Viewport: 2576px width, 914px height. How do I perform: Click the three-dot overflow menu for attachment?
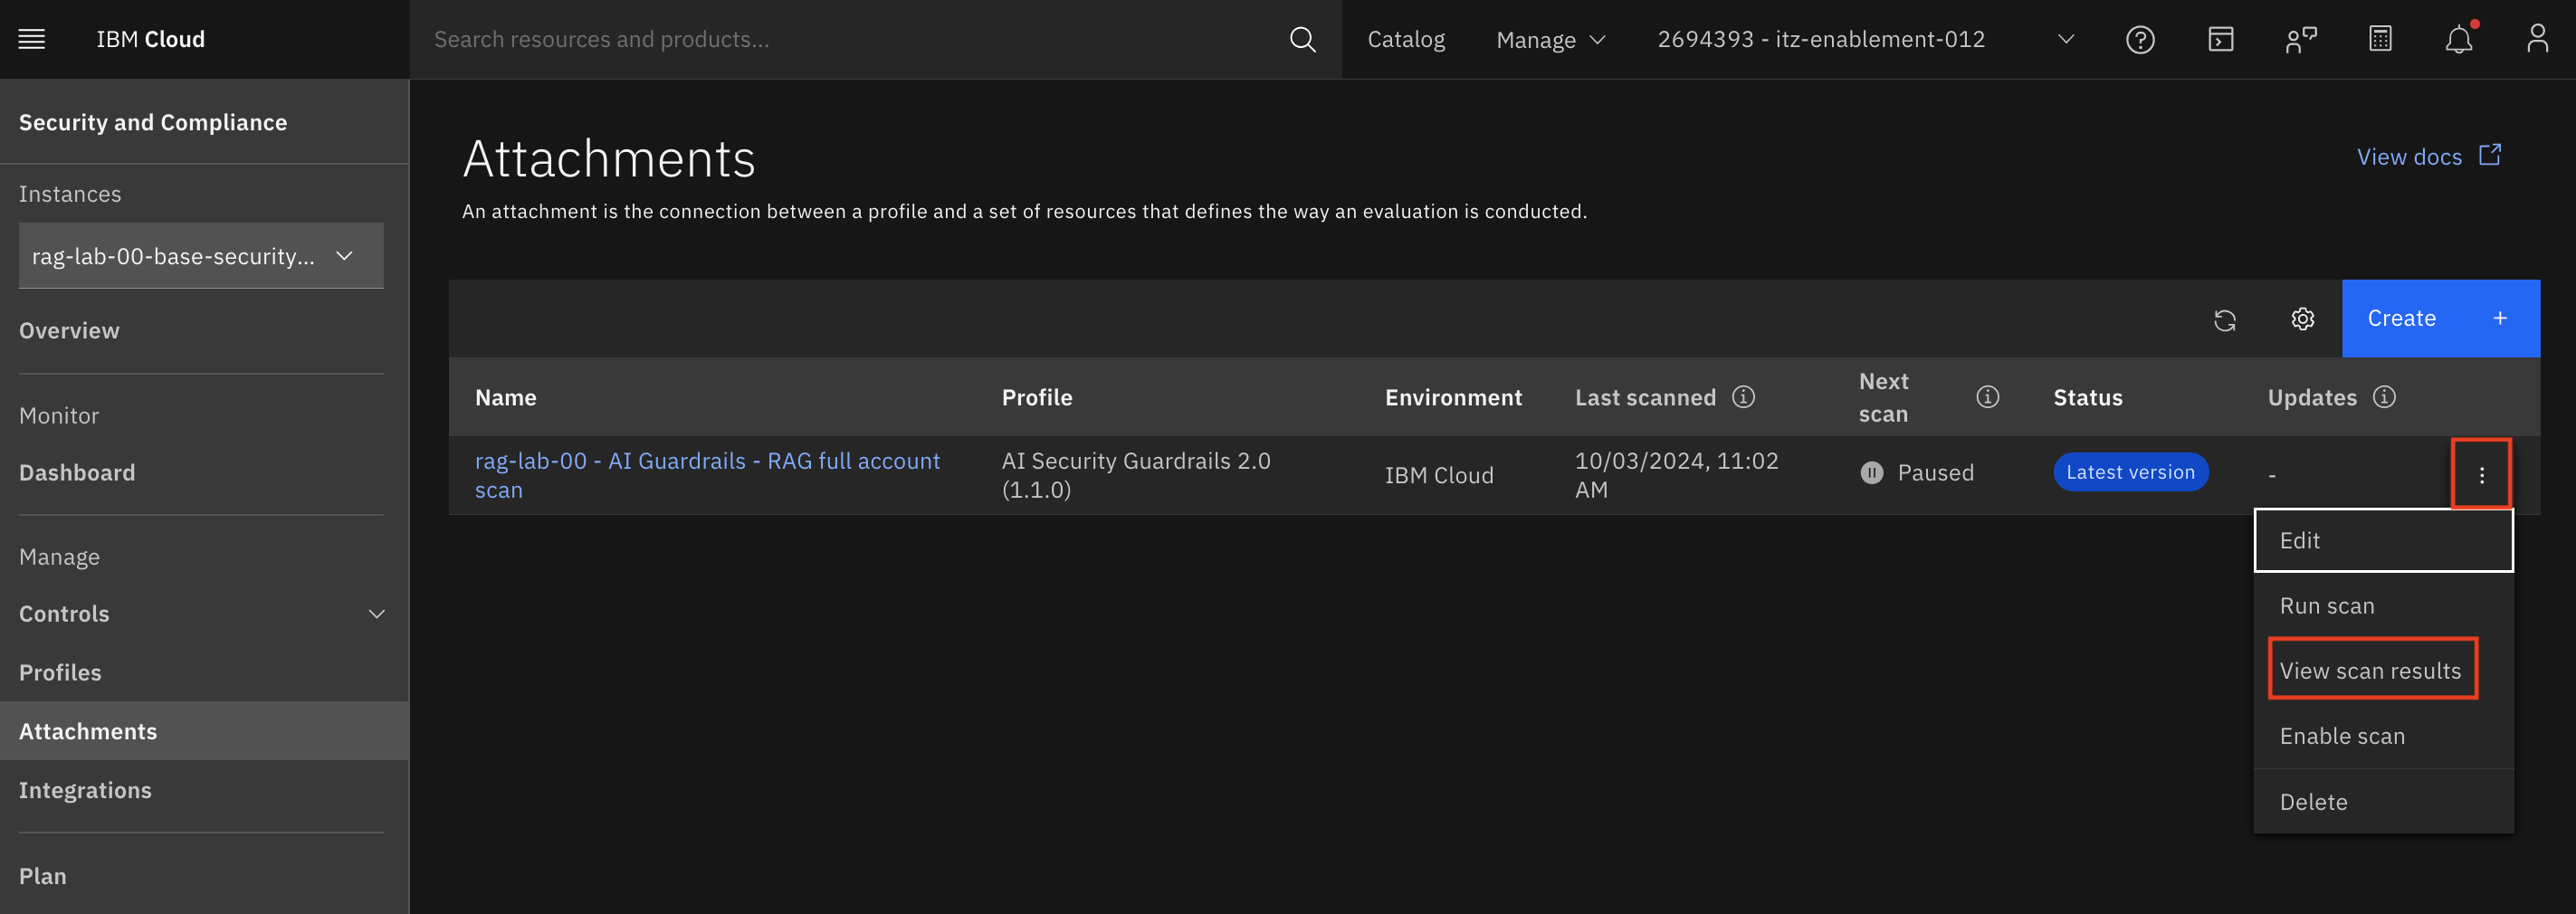click(2481, 475)
